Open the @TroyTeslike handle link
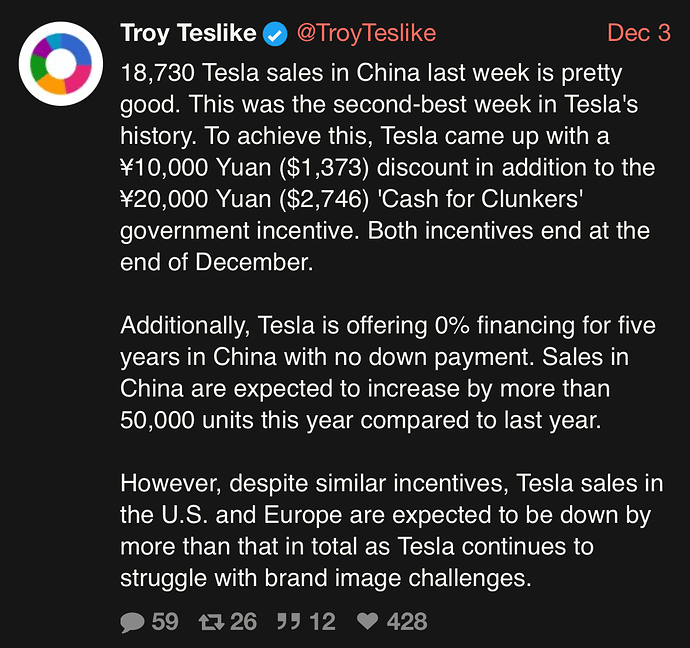 pos(367,33)
